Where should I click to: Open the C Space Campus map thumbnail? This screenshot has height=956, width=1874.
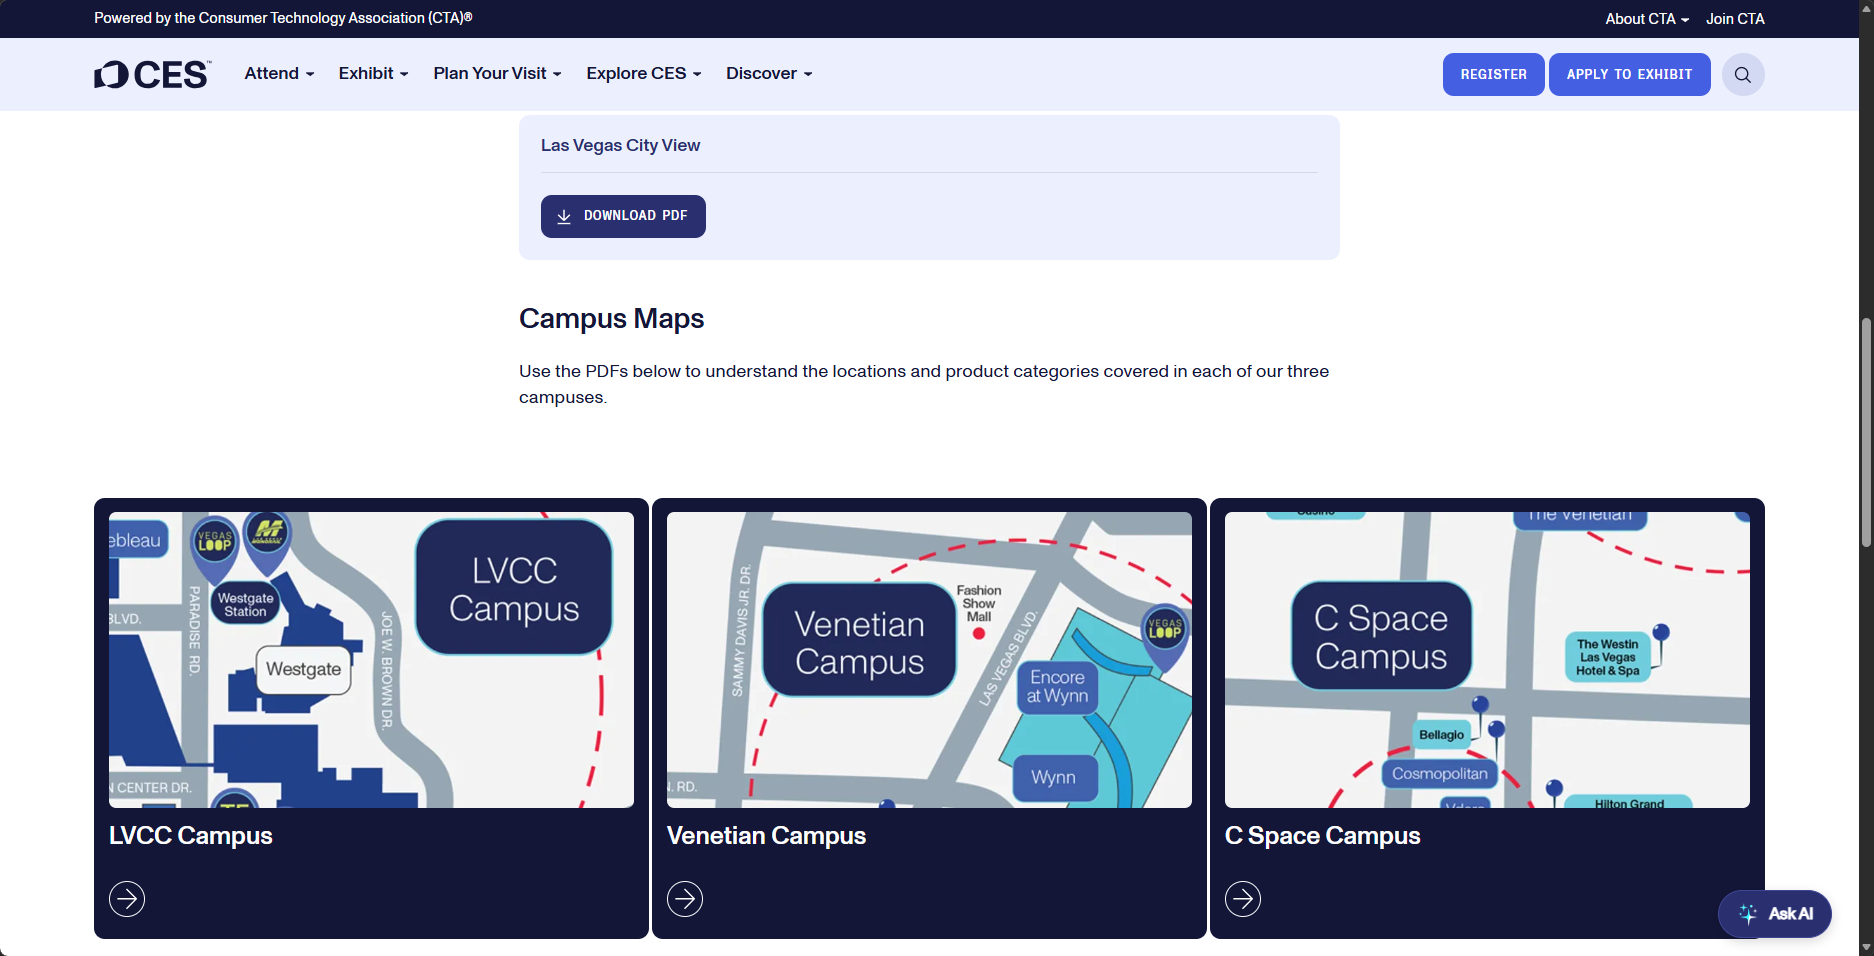(x=1487, y=660)
